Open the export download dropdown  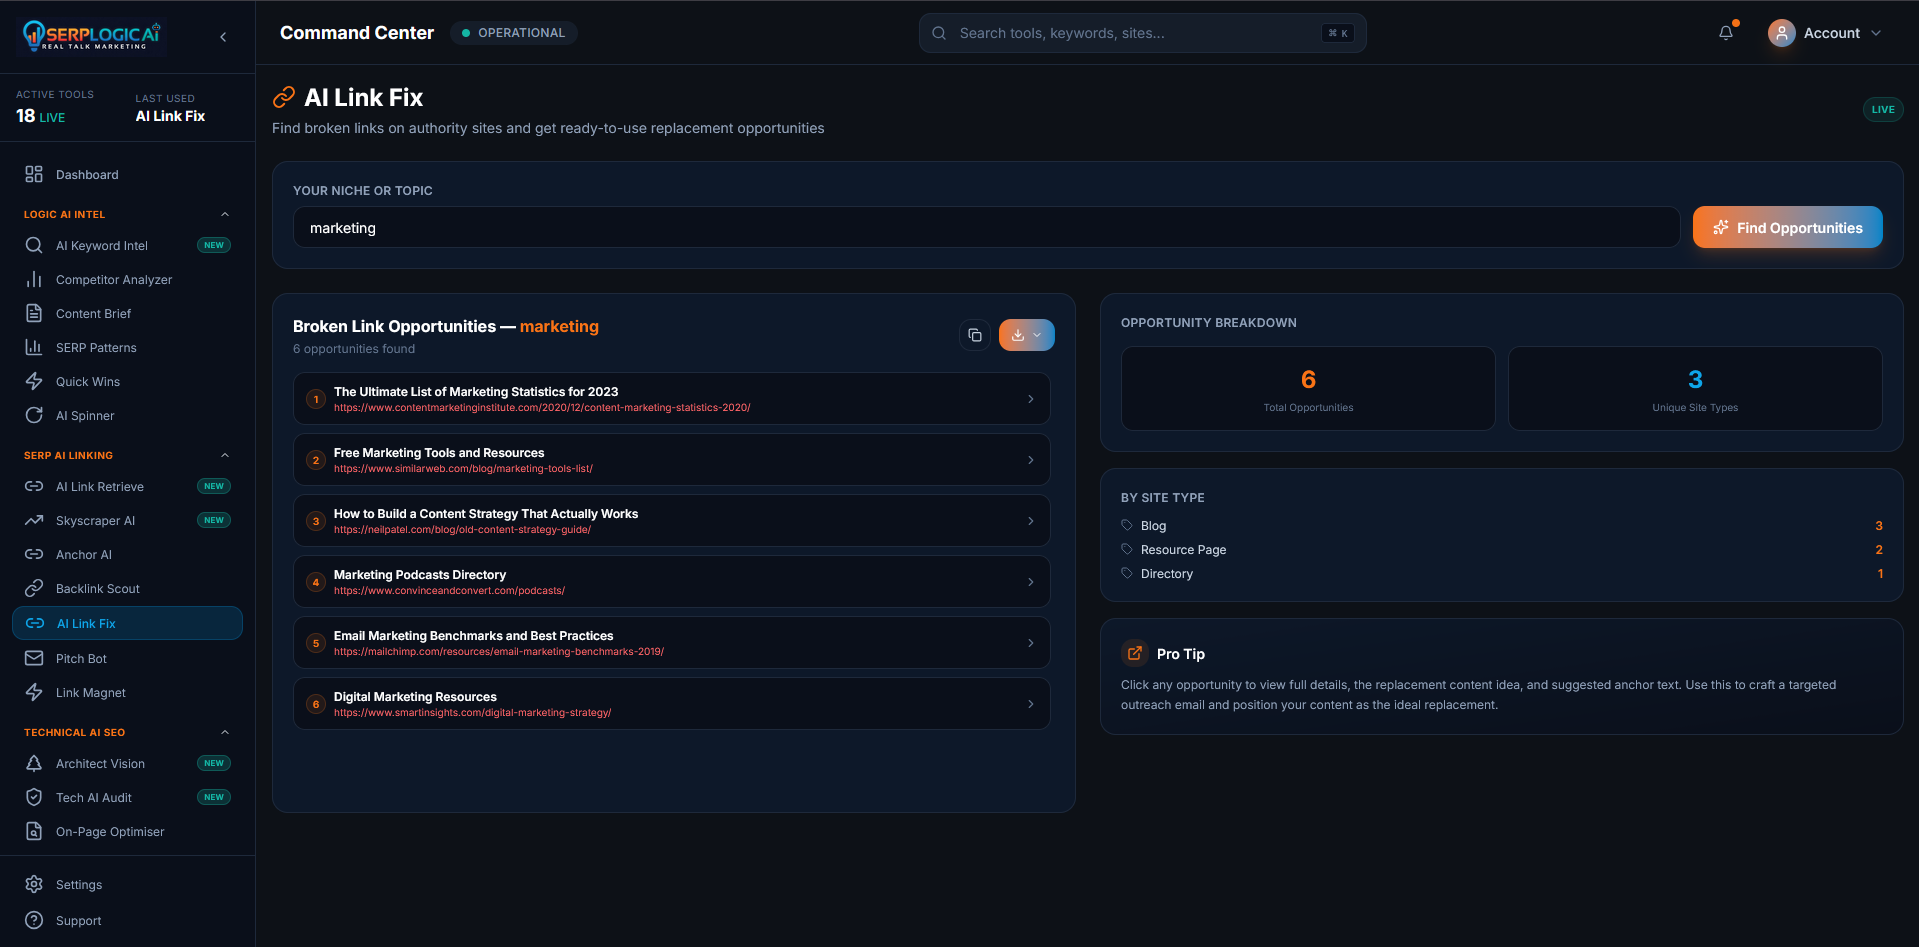click(x=1027, y=335)
